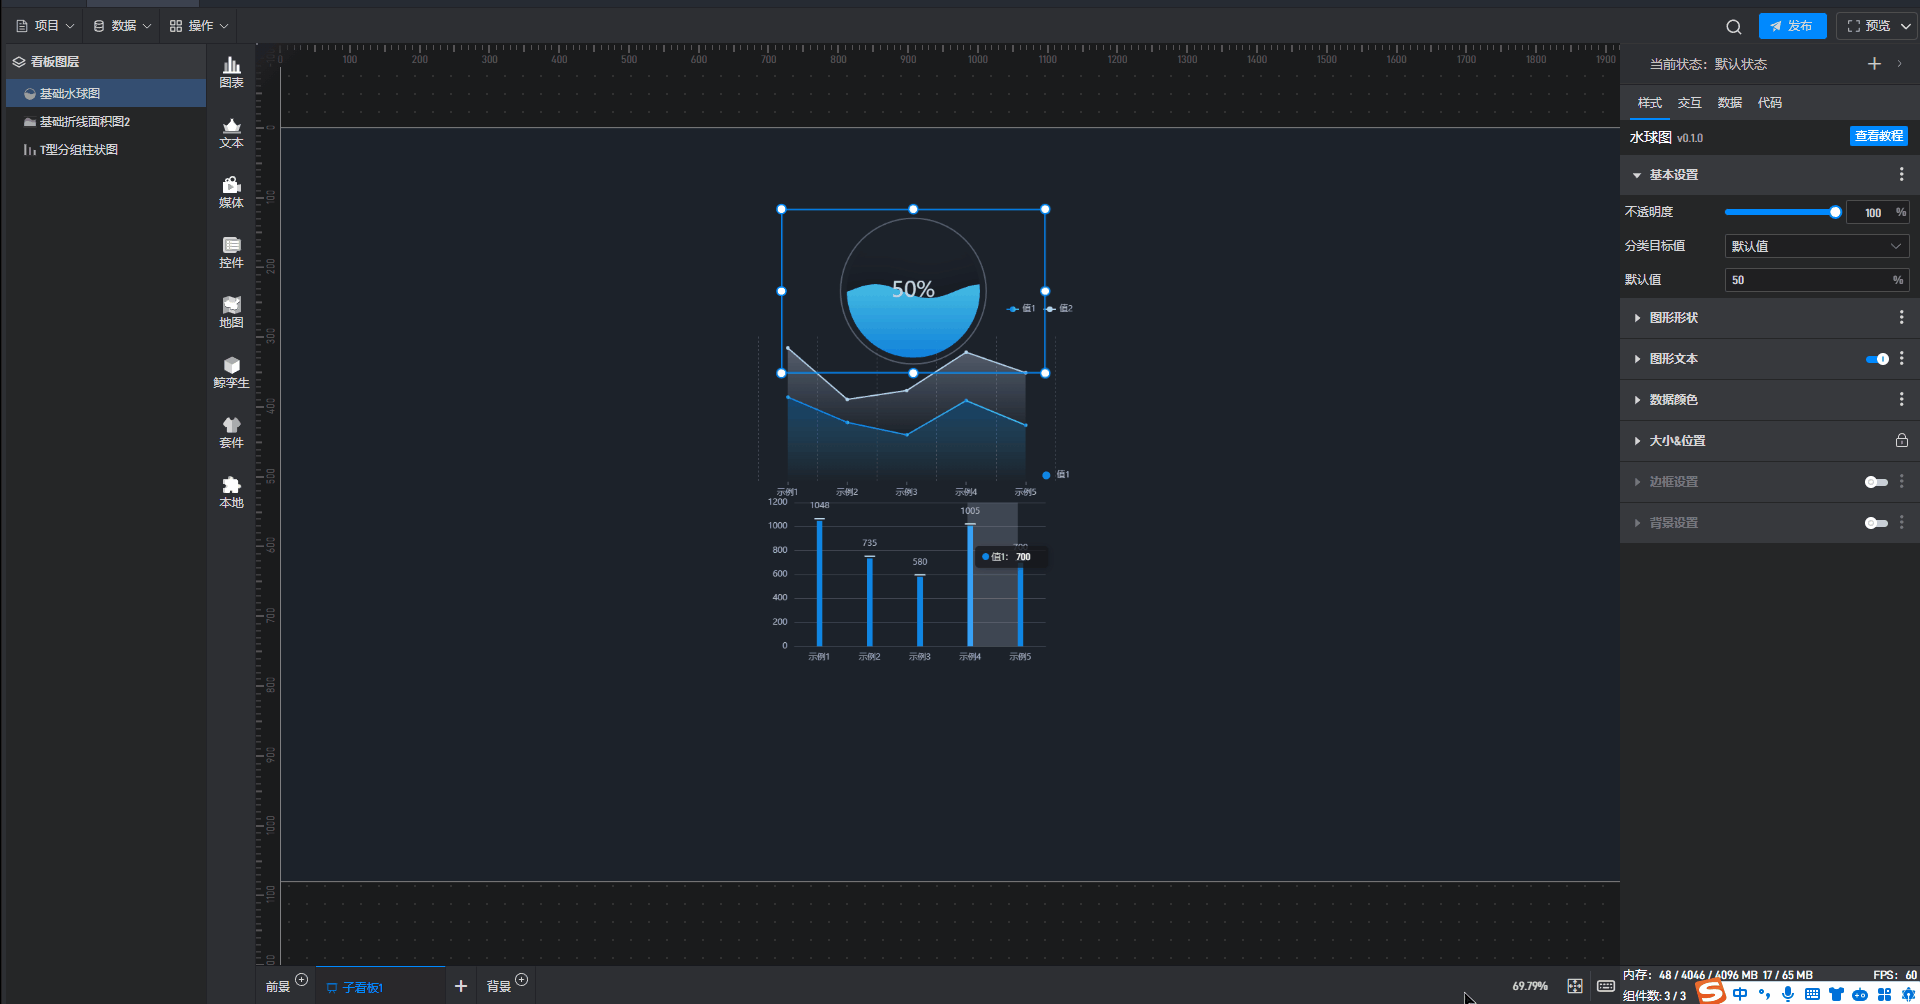Click the 查看教程 tutorial button
This screenshot has width=1920, height=1004.
click(x=1878, y=136)
